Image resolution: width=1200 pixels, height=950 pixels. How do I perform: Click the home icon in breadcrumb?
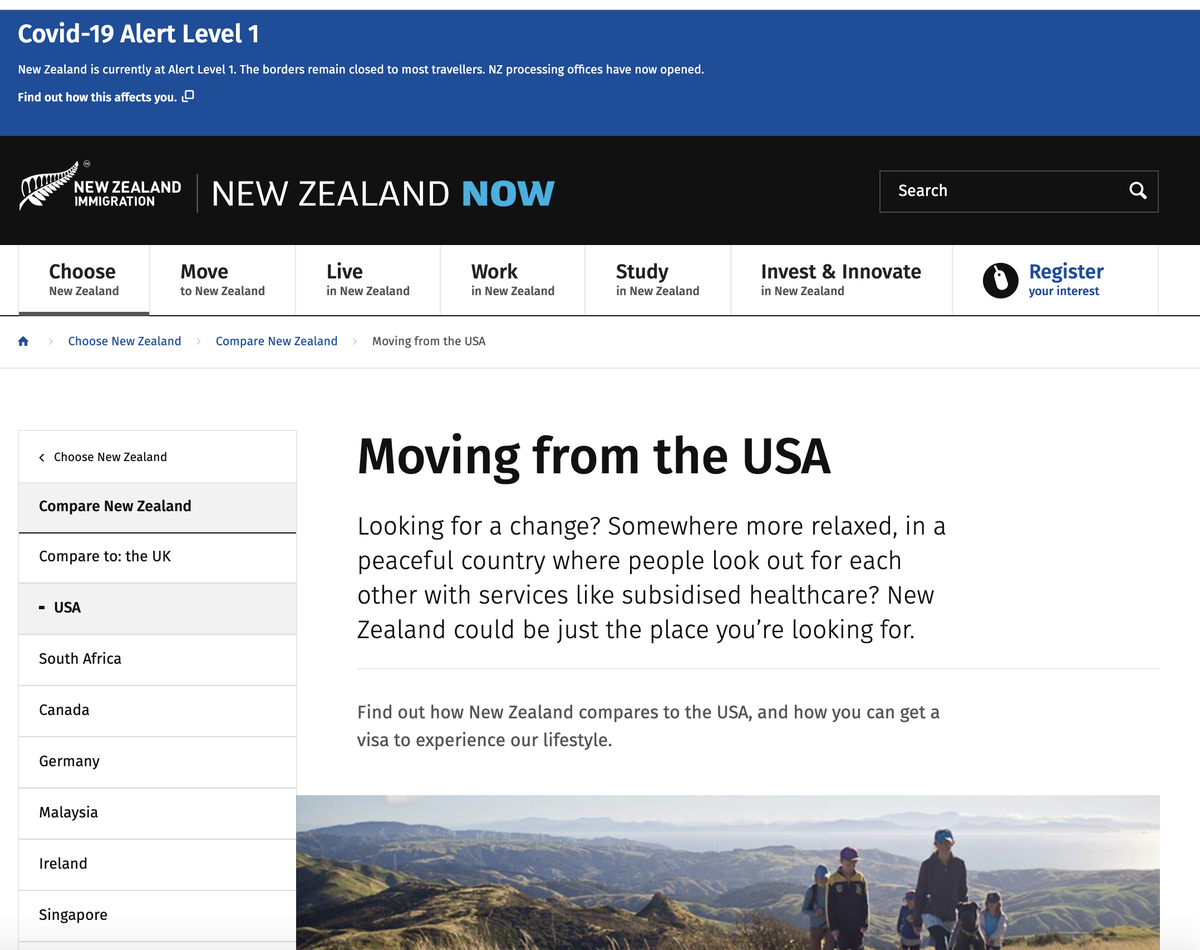pyautogui.click(x=24, y=341)
